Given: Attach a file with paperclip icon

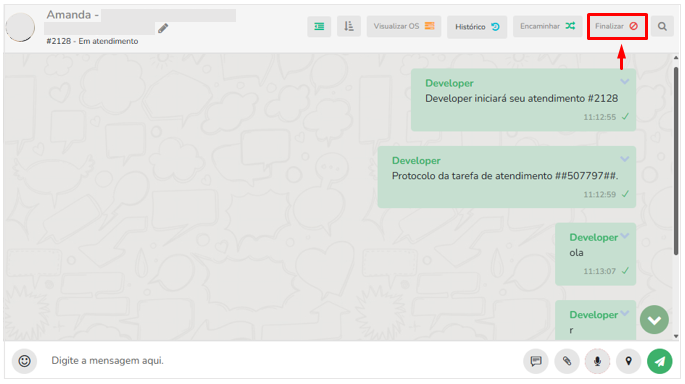Looking at the screenshot, I should [567, 361].
